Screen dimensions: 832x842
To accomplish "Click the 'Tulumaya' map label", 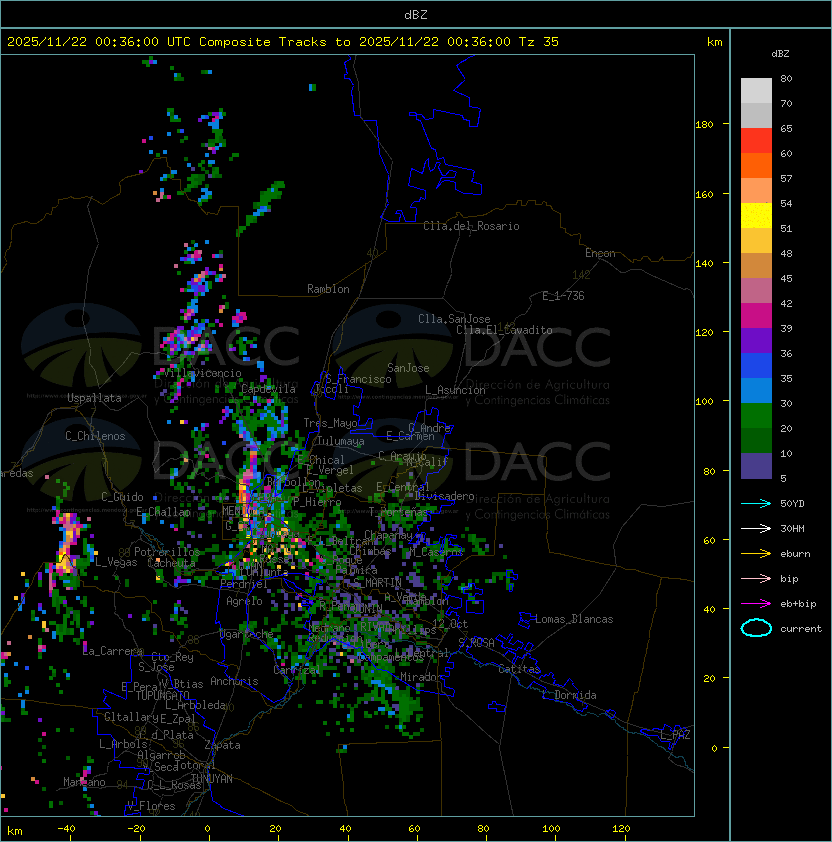I will pyautogui.click(x=341, y=441).
